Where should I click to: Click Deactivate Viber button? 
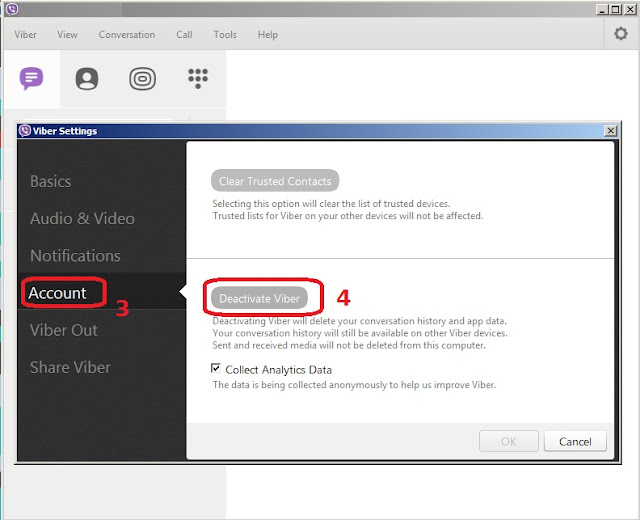coord(259,298)
